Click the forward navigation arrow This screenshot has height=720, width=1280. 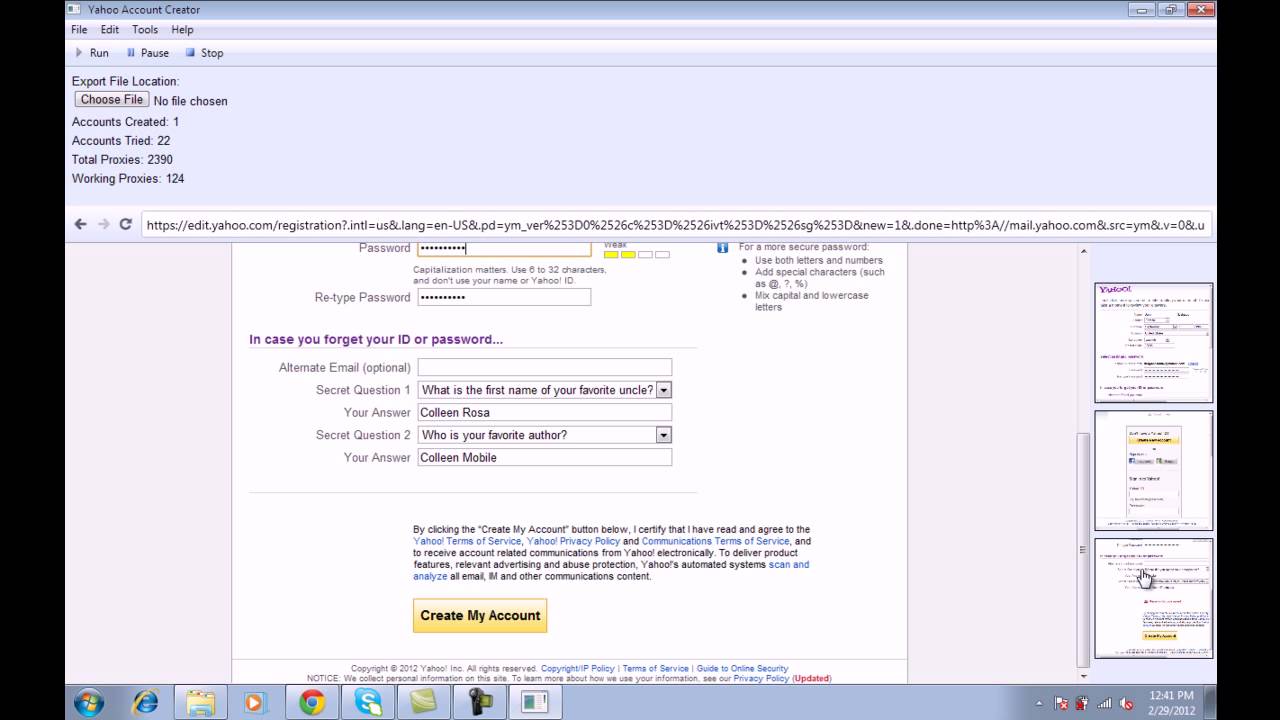[x=103, y=224]
